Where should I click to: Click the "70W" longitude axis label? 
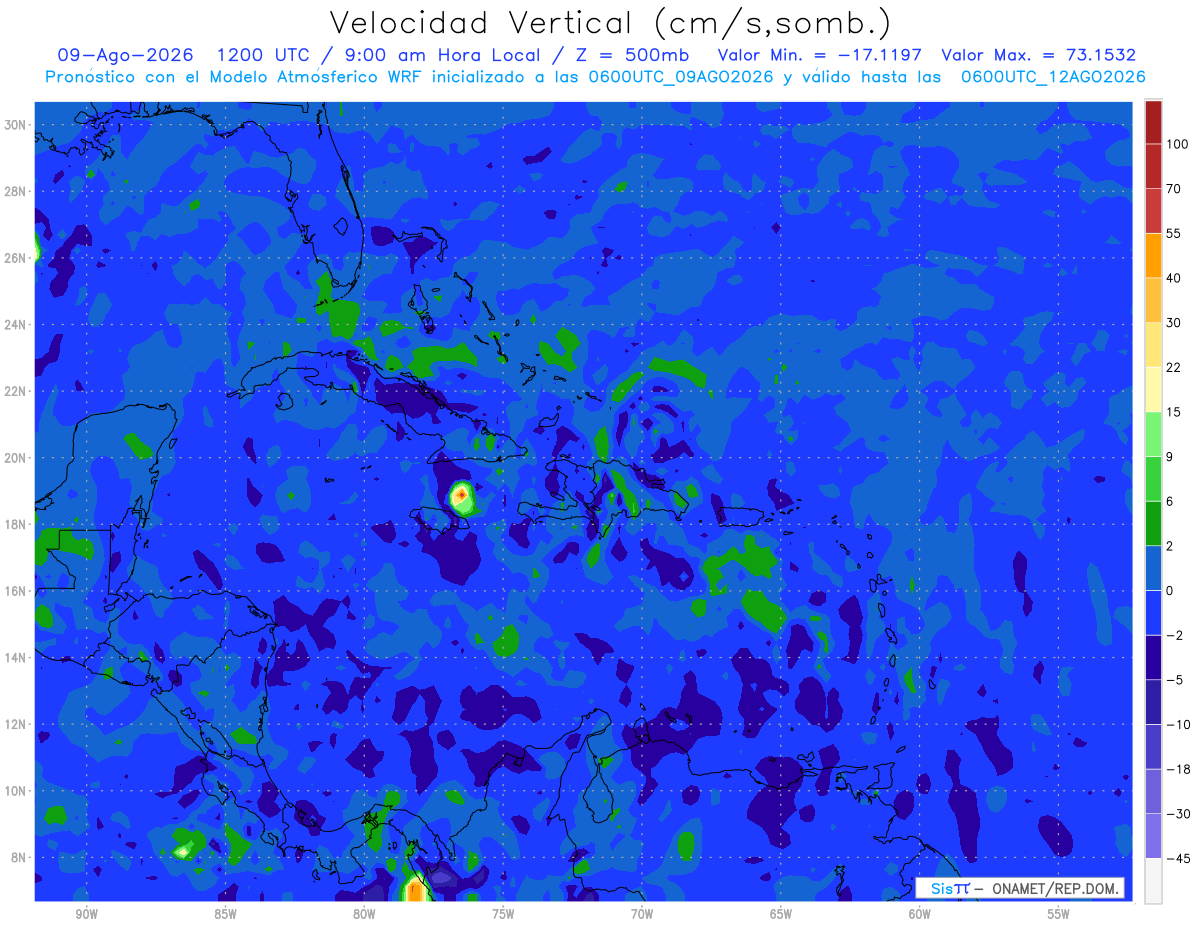642,914
